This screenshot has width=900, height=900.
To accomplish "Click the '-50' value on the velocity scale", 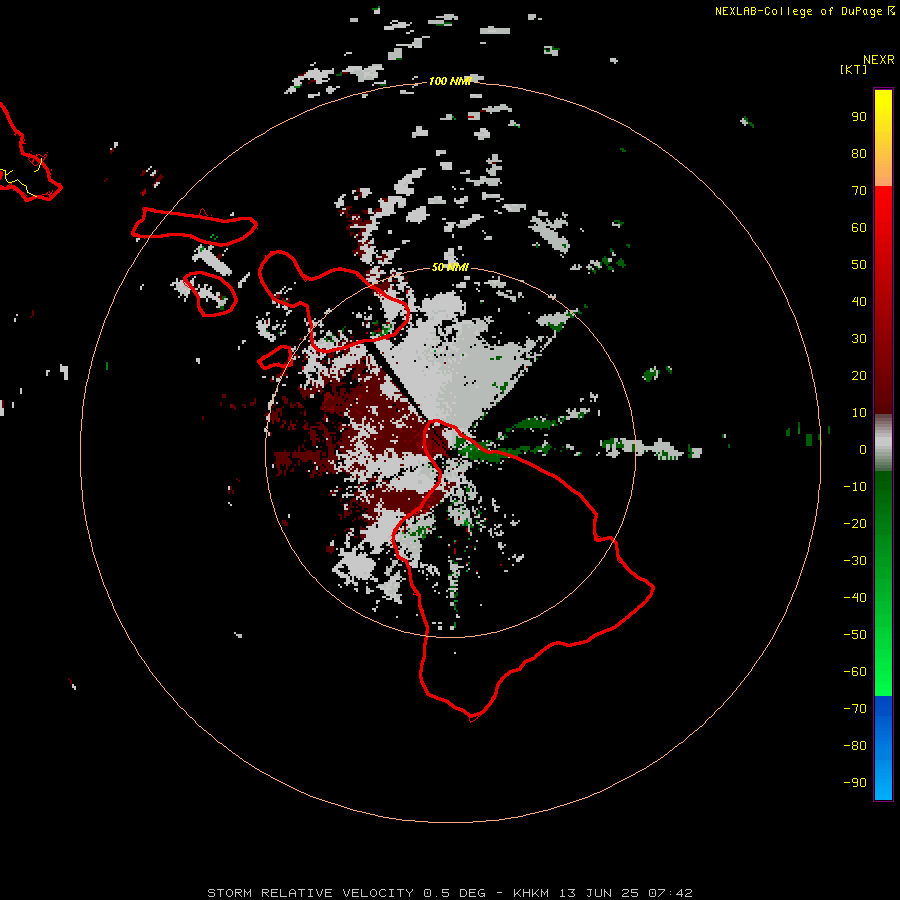I will (855, 635).
